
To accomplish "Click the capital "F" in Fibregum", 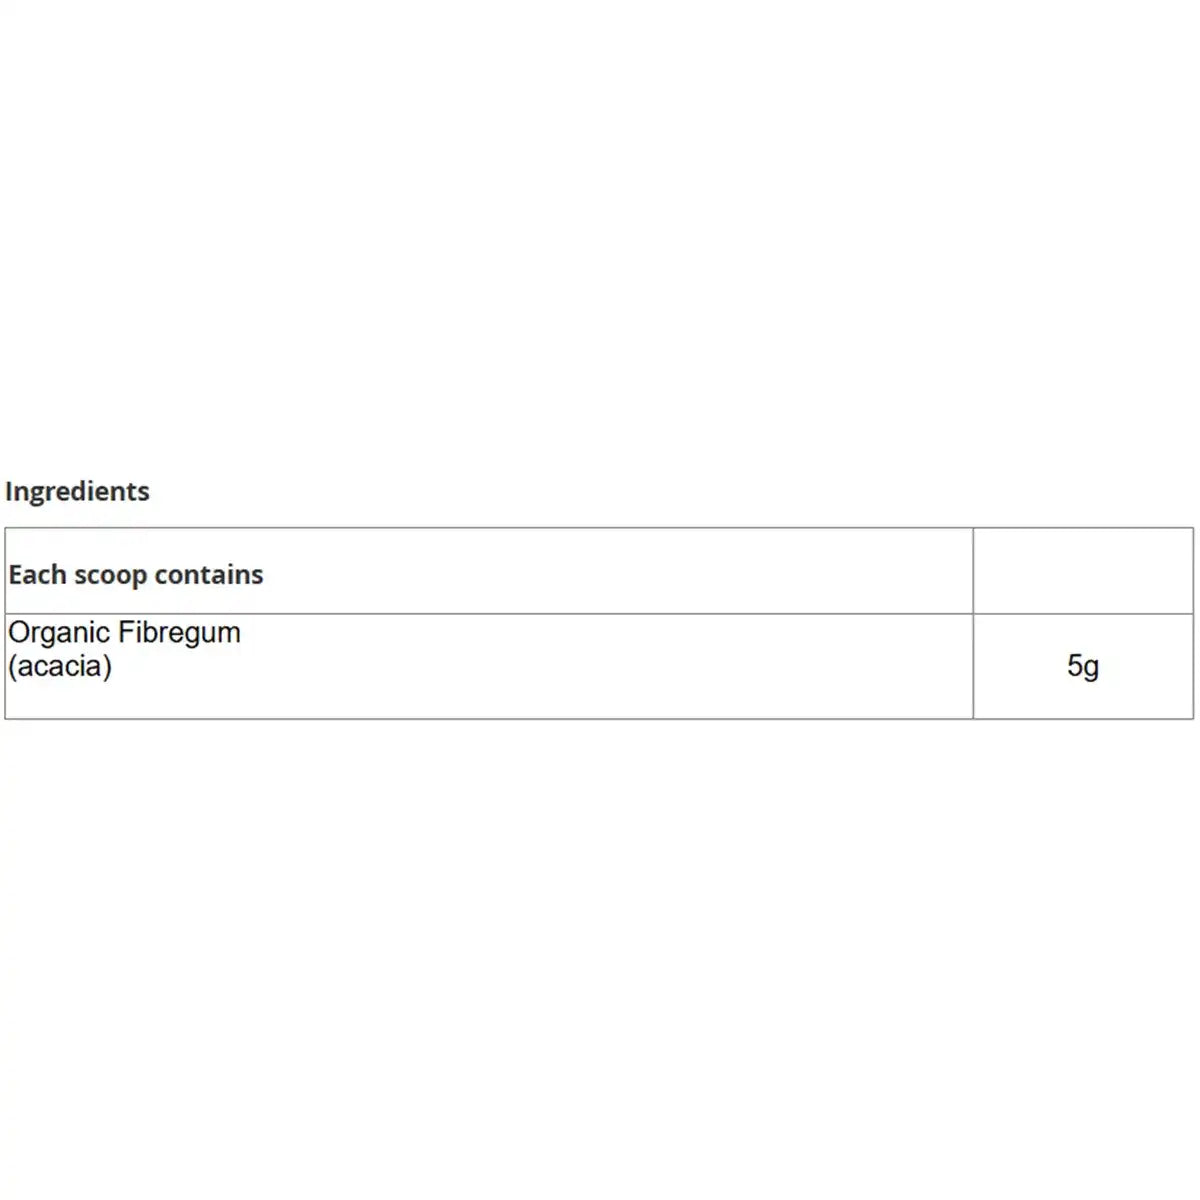I will pyautogui.click(x=126, y=633).
